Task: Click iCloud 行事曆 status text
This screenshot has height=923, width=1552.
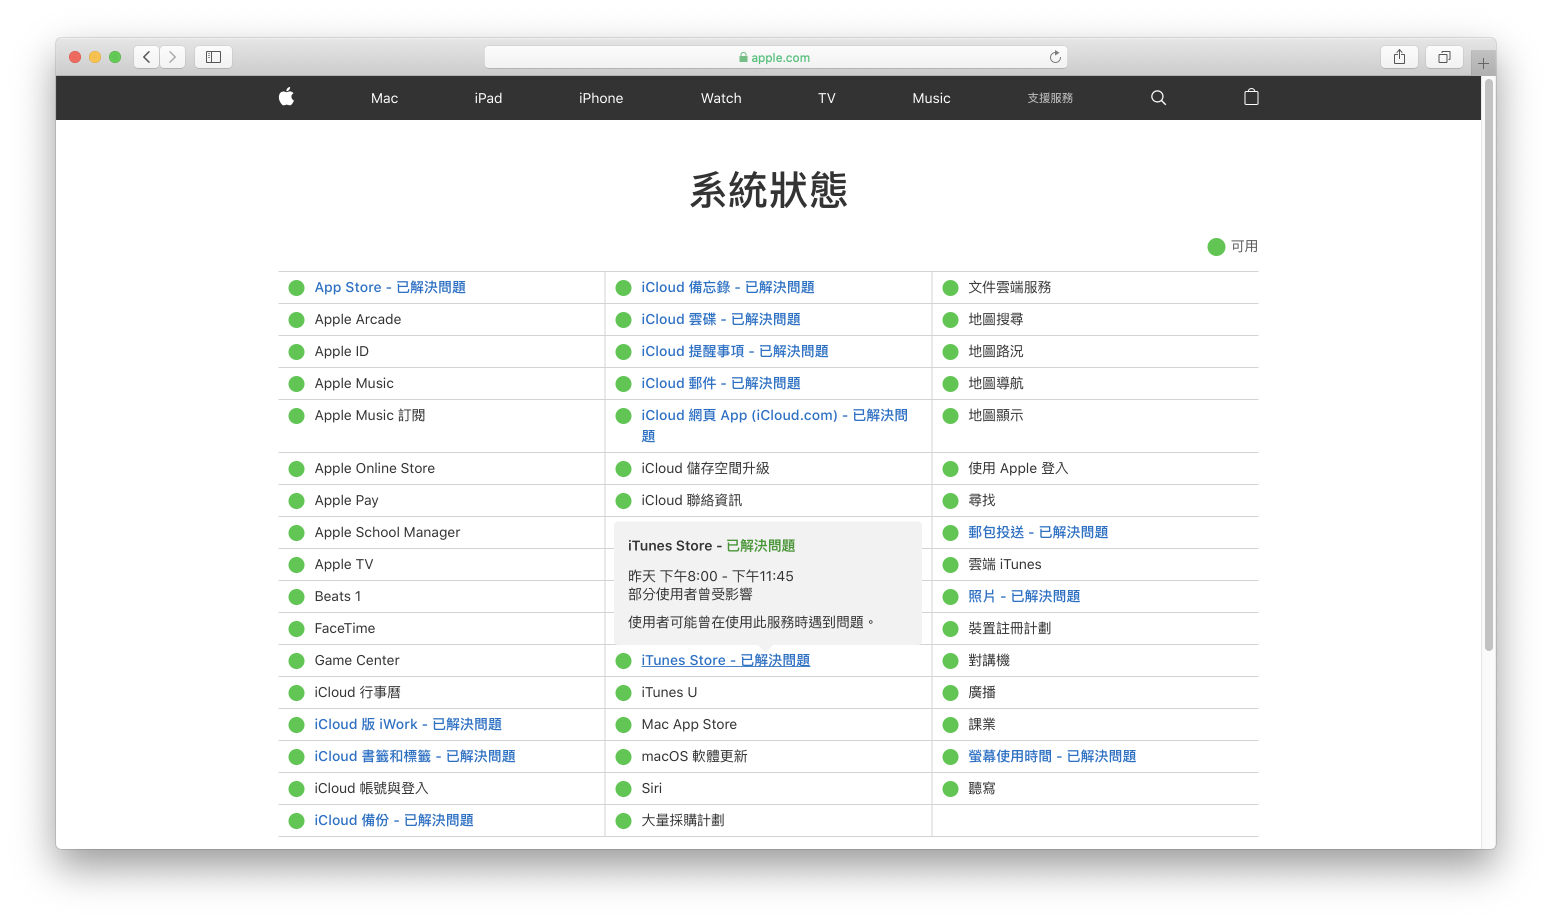Action: click(358, 692)
